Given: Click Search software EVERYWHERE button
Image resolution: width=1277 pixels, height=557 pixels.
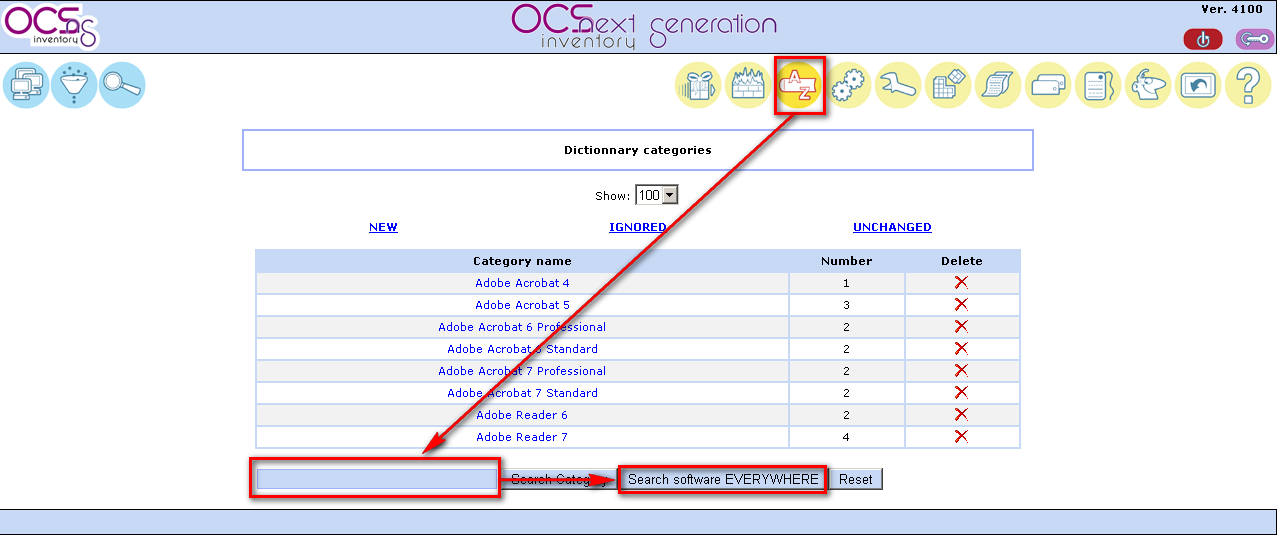Looking at the screenshot, I should tap(723, 480).
